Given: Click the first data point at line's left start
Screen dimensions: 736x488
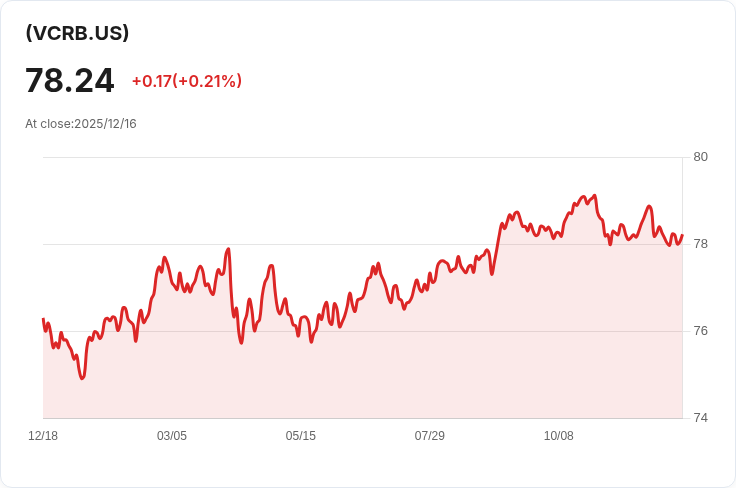Looking at the screenshot, I should pyautogui.click(x=43, y=319).
